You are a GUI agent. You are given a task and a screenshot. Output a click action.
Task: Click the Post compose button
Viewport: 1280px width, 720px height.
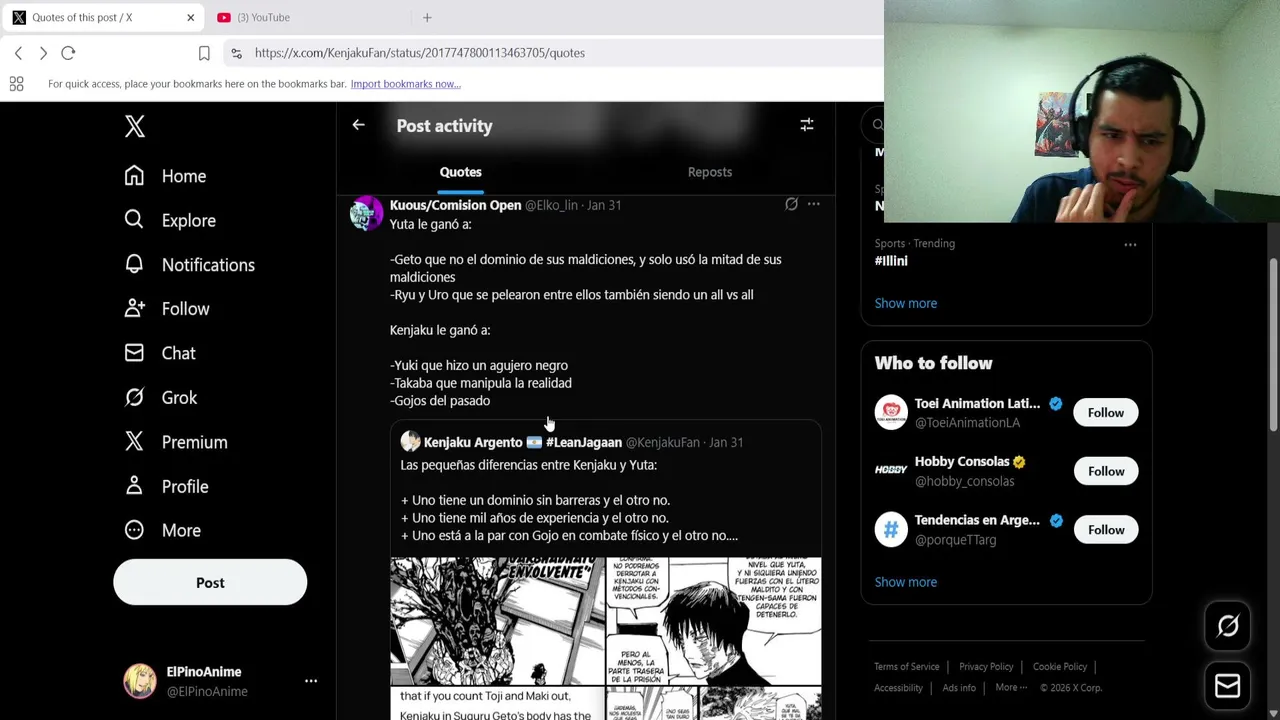(x=210, y=582)
